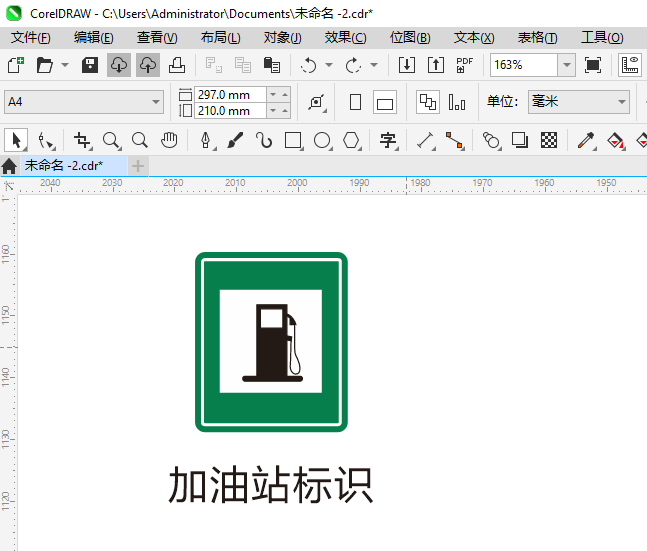The width and height of the screenshot is (647, 551).
Task: Open the 编辑(E) menu
Action: pyautogui.click(x=94, y=38)
